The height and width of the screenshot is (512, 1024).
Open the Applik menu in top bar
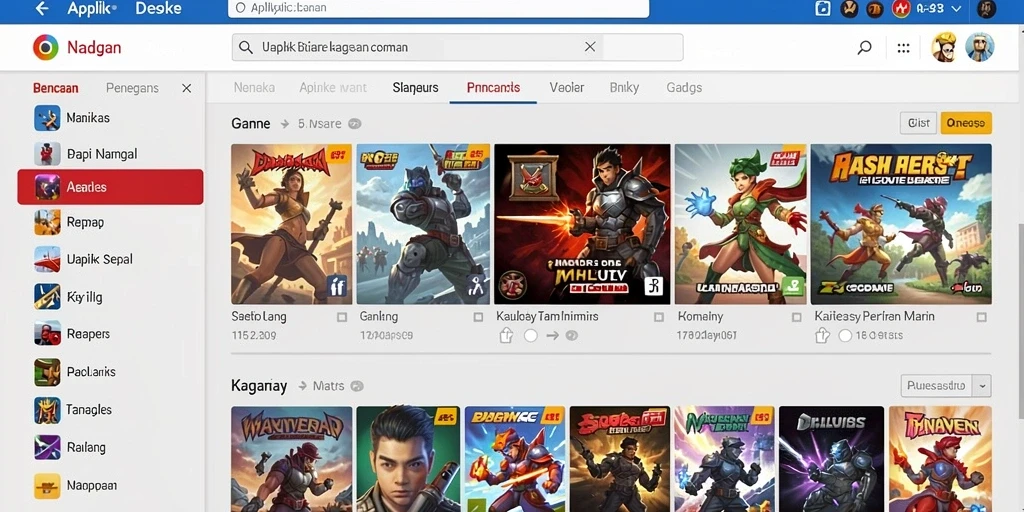click(x=92, y=8)
